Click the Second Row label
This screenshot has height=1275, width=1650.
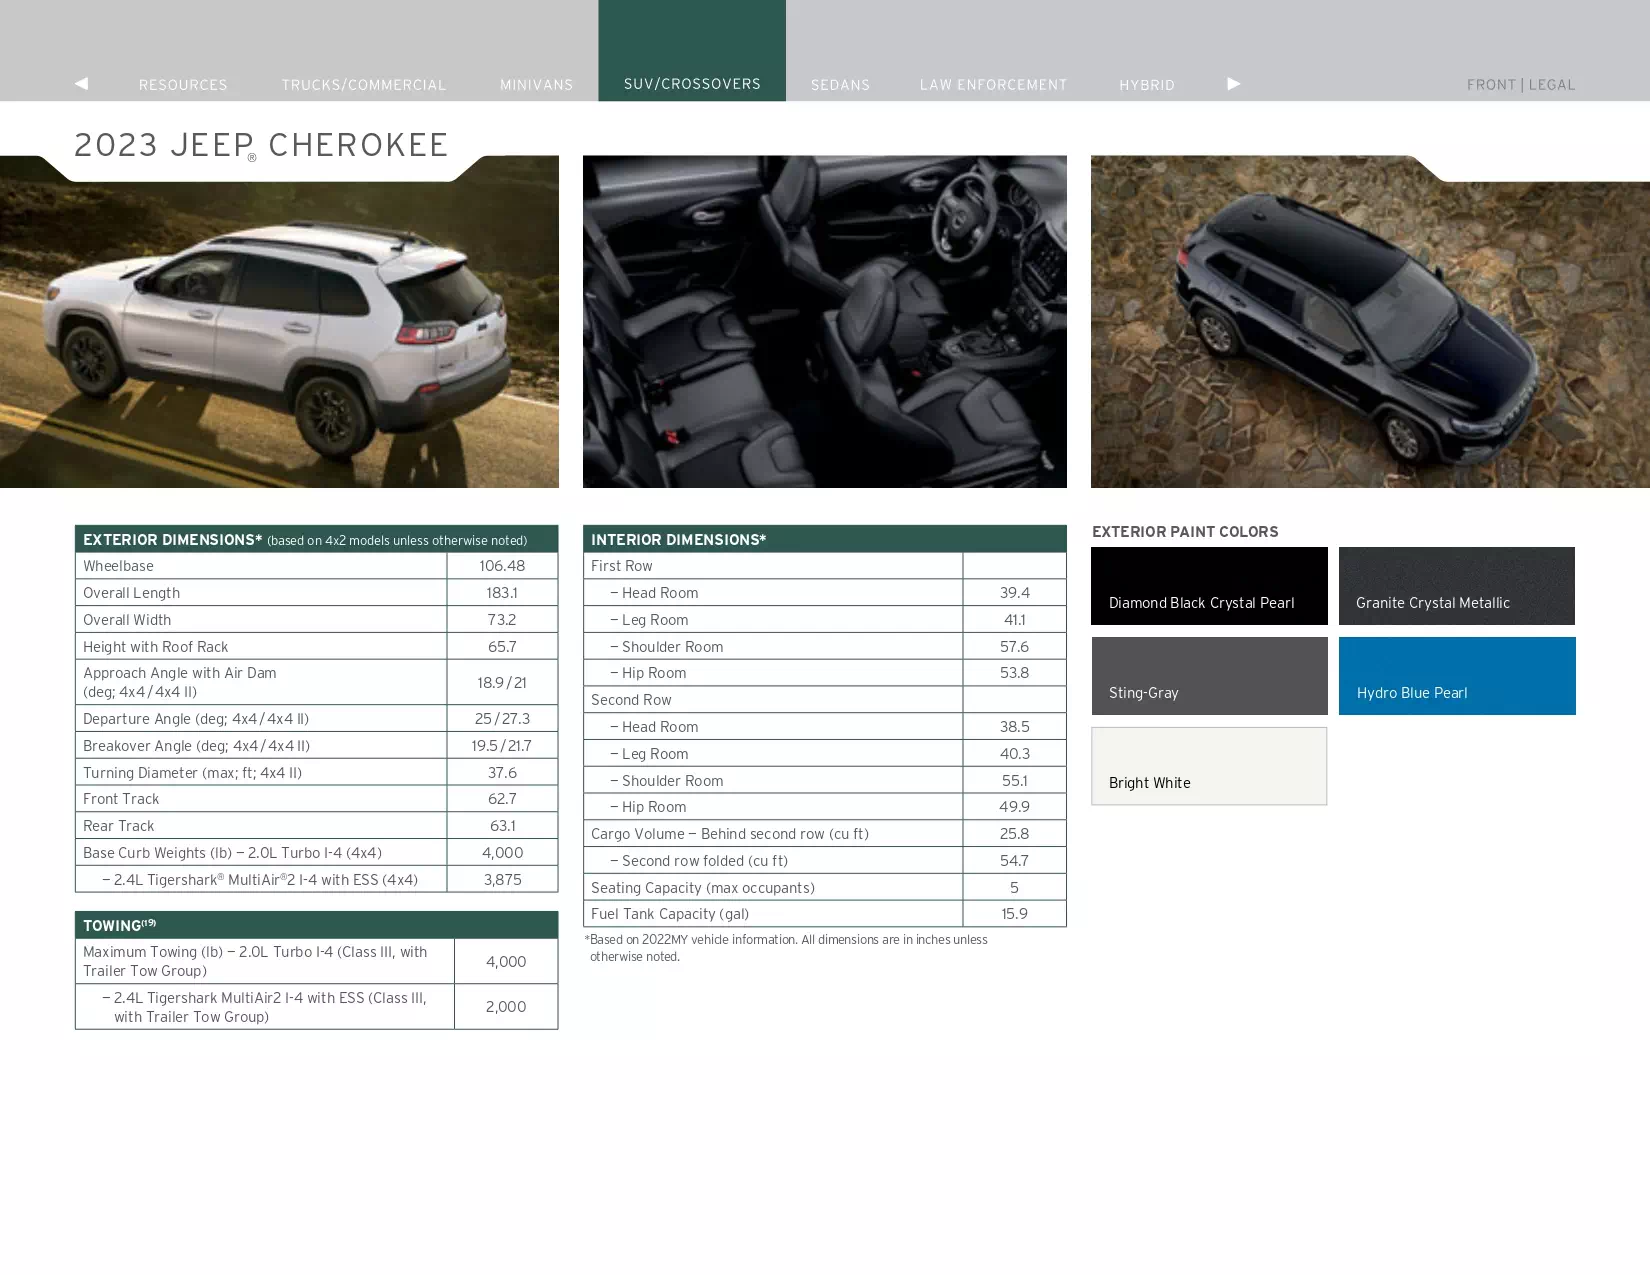coord(631,700)
